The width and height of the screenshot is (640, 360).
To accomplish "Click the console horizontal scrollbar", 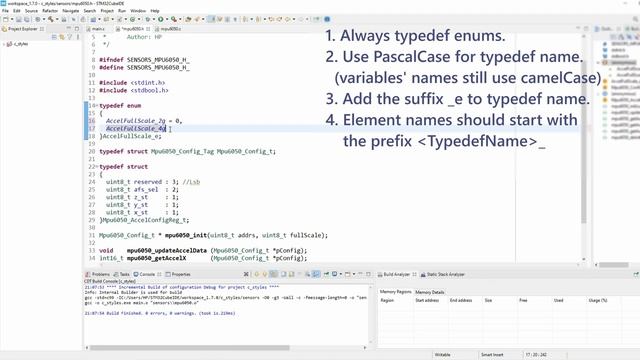I will coord(190,348).
